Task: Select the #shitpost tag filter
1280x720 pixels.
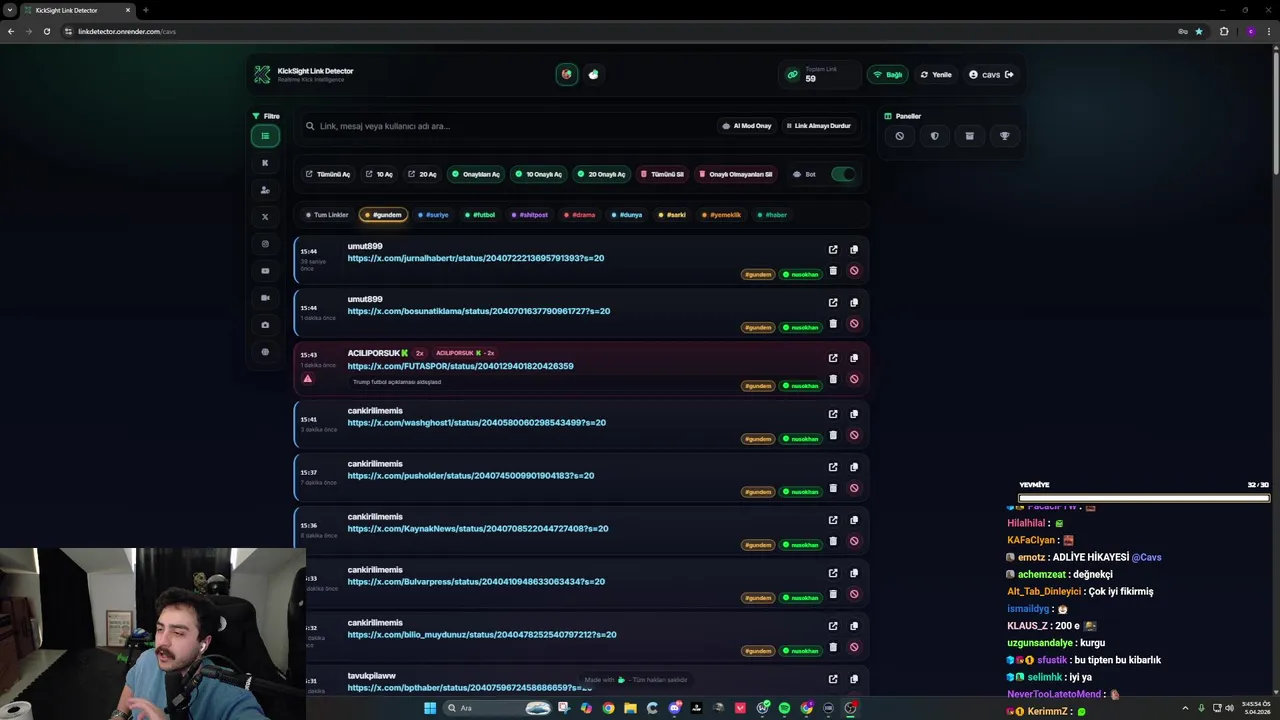Action: tap(530, 215)
